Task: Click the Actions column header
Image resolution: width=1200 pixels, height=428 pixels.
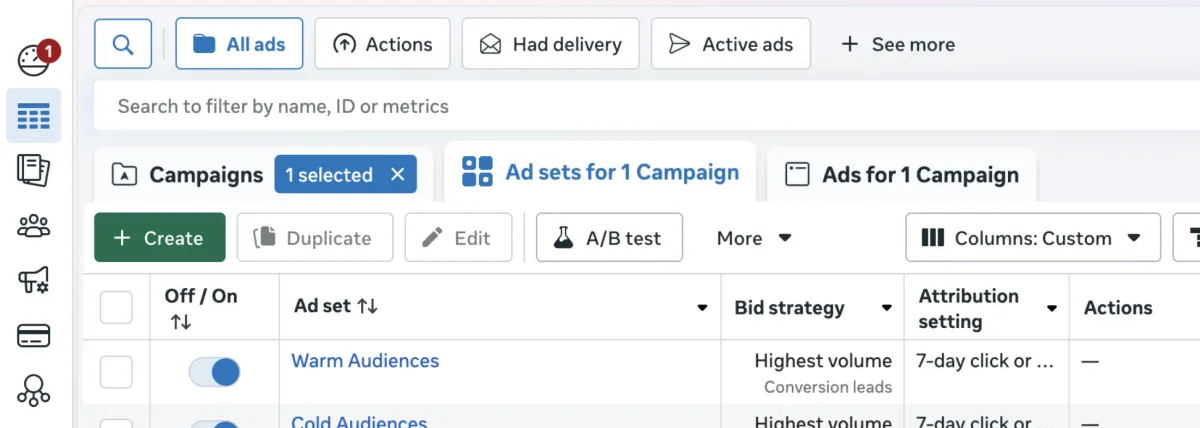Action: [1118, 308]
